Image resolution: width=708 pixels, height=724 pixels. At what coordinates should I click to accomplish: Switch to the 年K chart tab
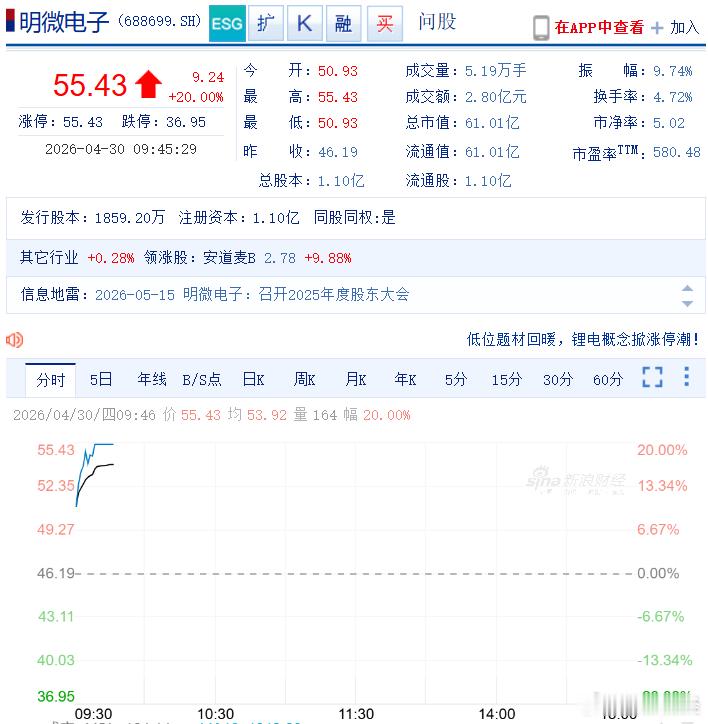click(x=405, y=380)
